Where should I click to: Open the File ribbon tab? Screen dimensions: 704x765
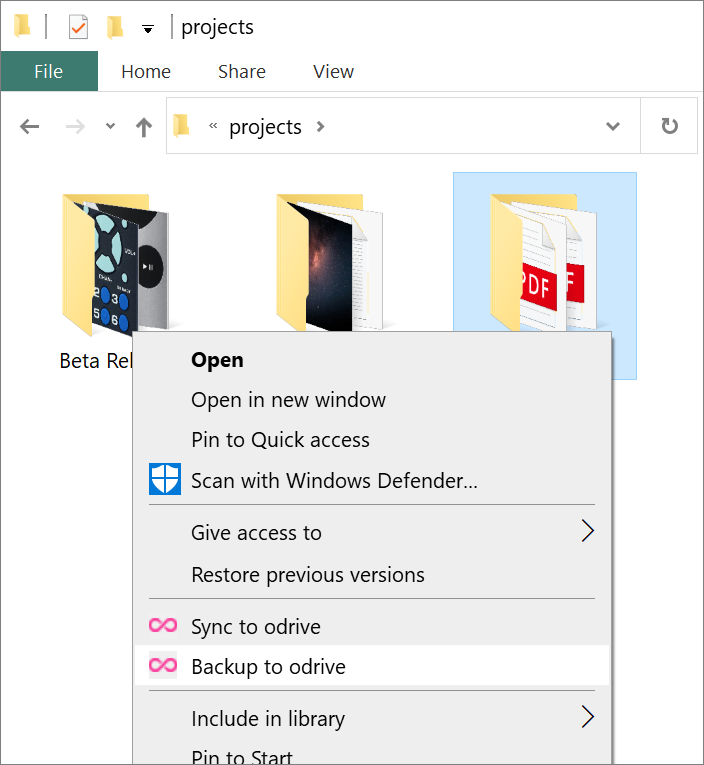coord(49,72)
